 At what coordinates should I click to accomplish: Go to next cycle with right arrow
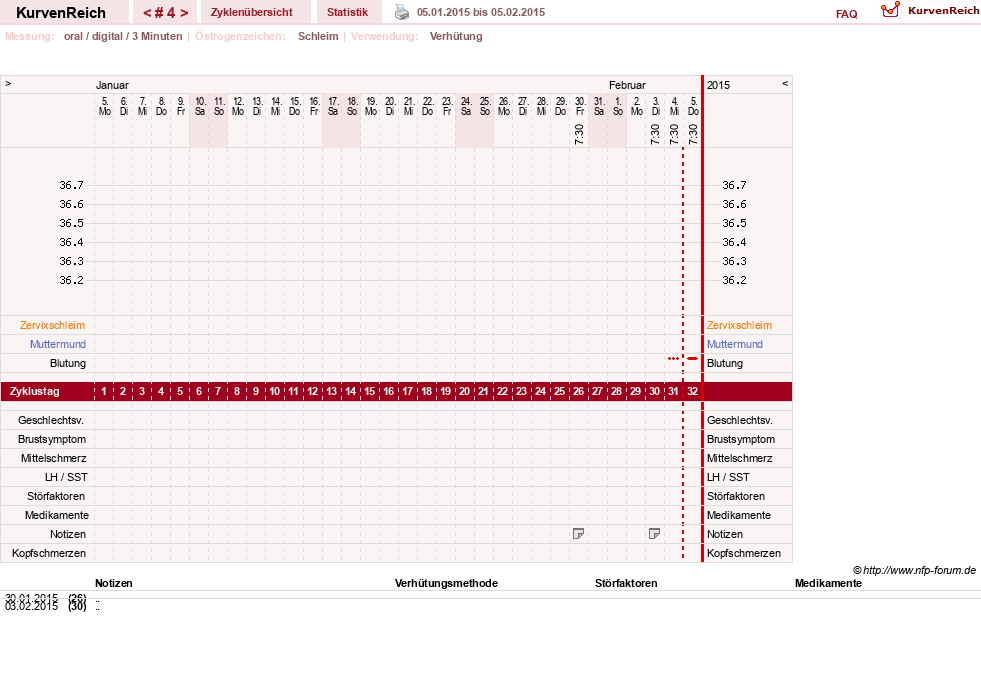tap(184, 13)
